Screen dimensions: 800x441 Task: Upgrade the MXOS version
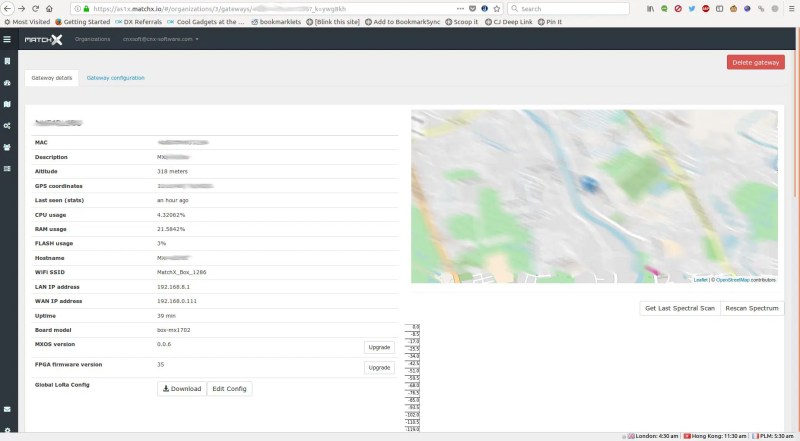(379, 347)
